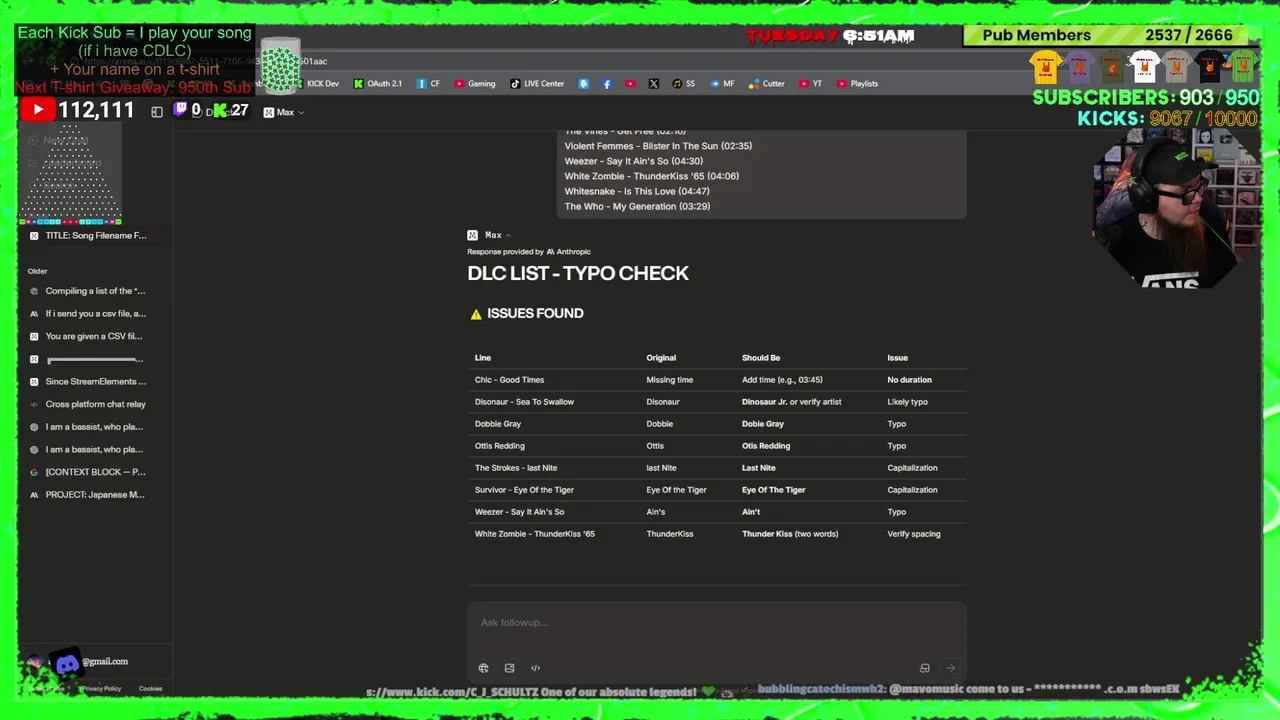The image size is (1280, 720).
Task: Click 'Eye Of The Tiger' corrected cell
Action: point(773,490)
